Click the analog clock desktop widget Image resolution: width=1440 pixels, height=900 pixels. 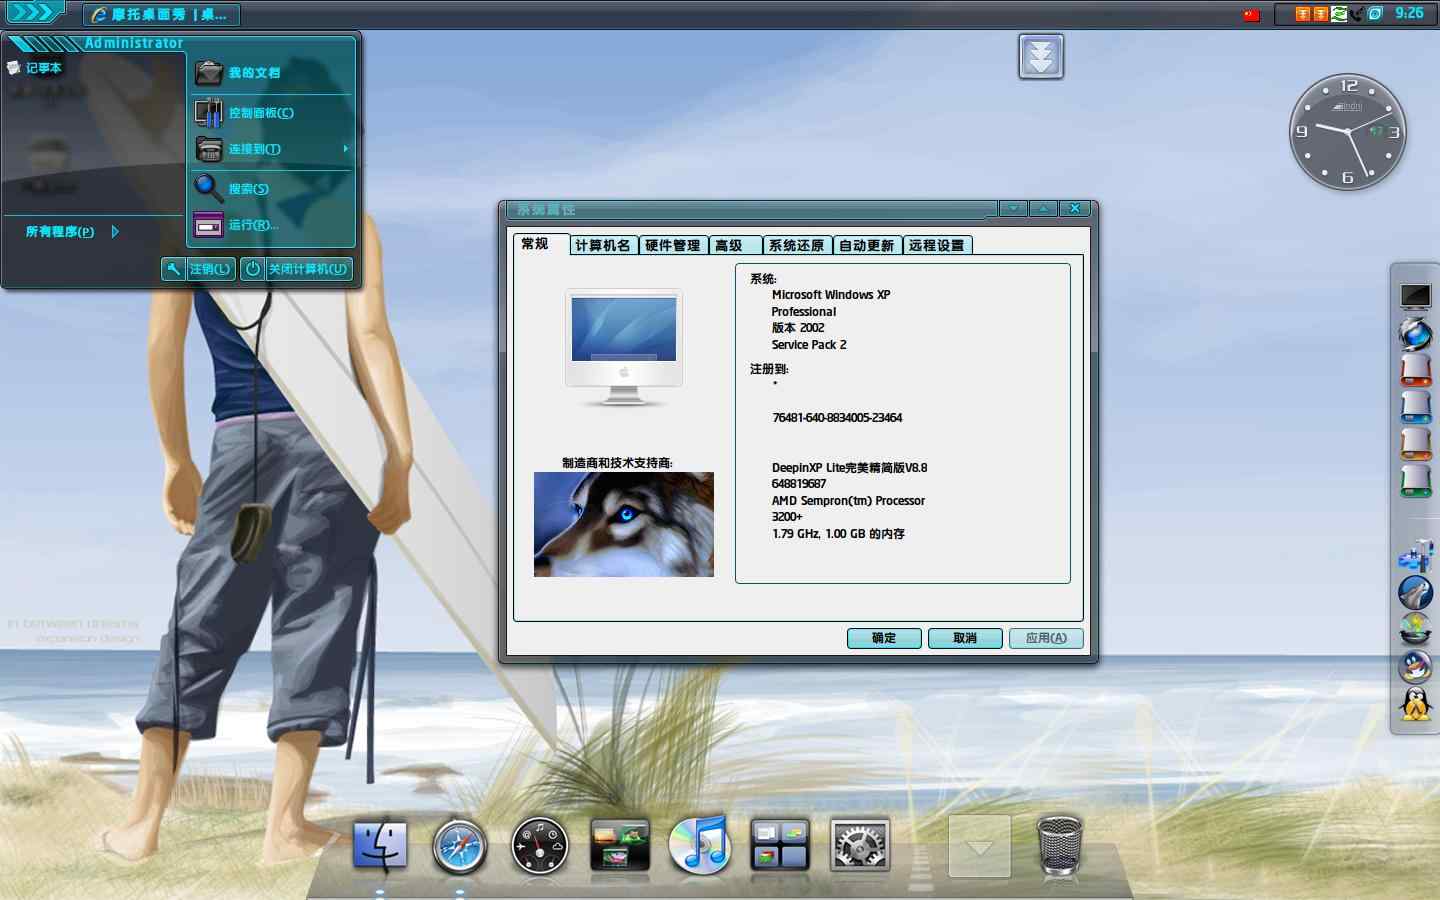(x=1347, y=131)
